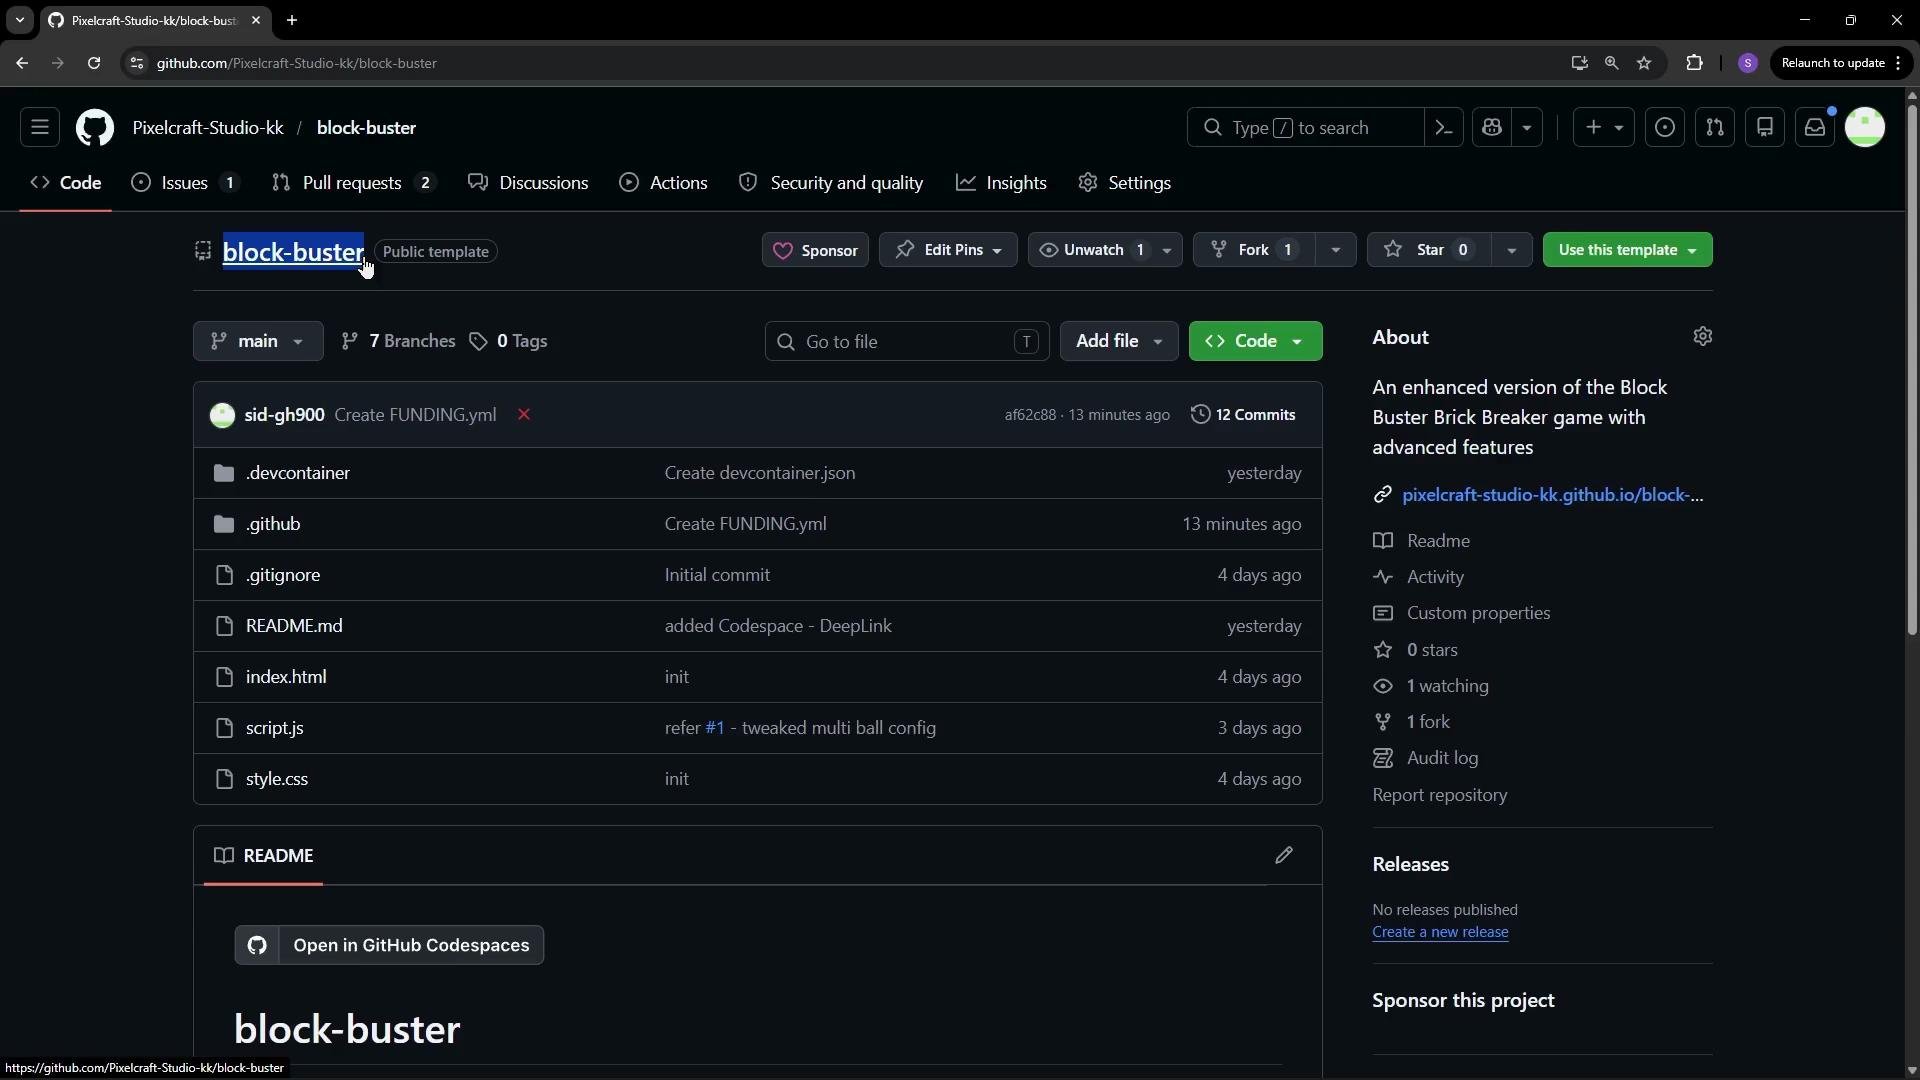Open the issues icon in header
This screenshot has width=1920, height=1080.
pyautogui.click(x=1665, y=128)
